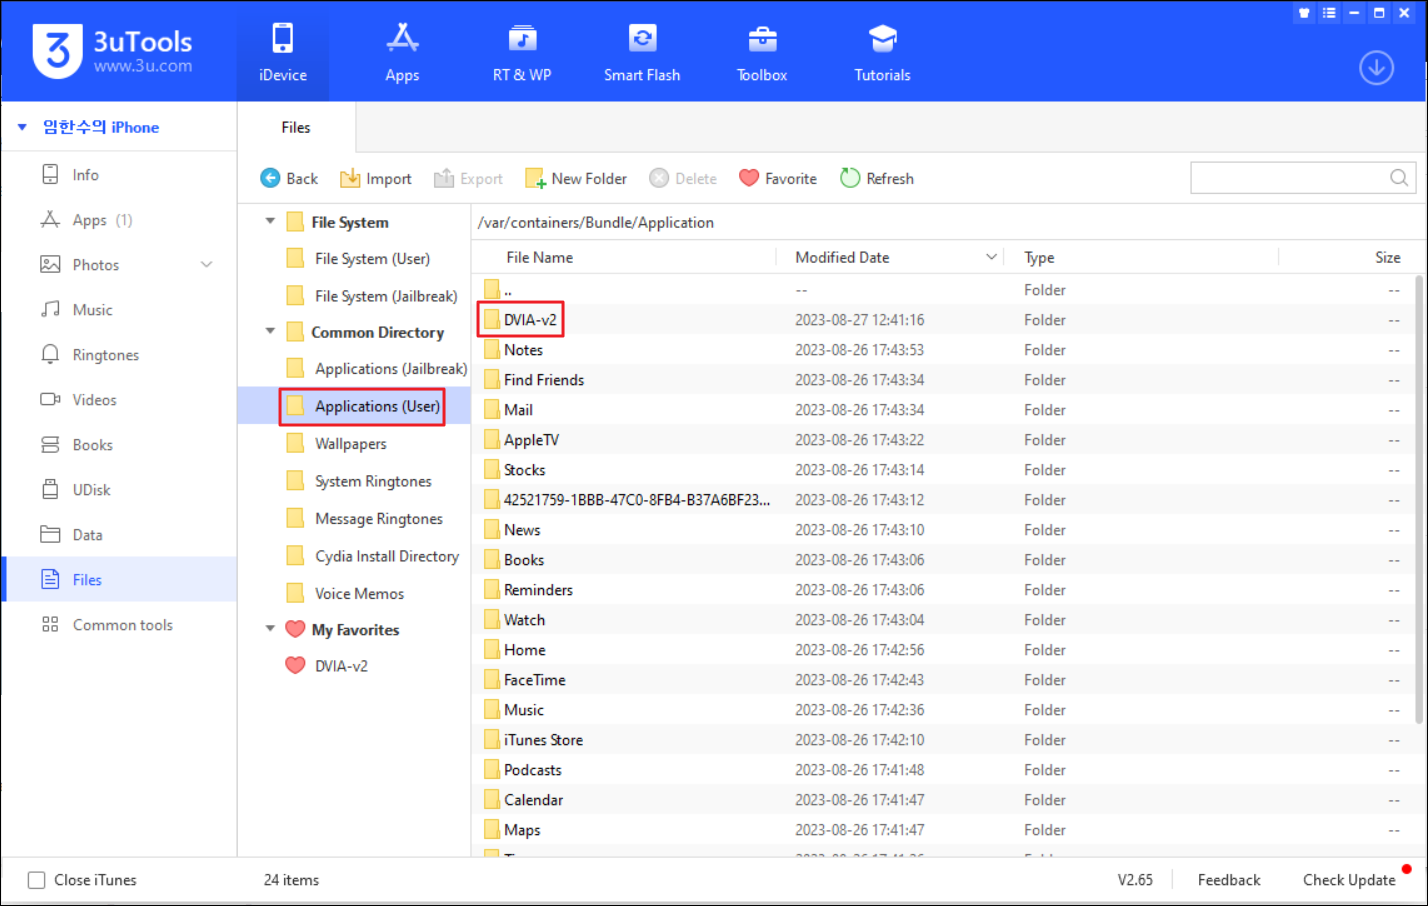Image resolution: width=1428 pixels, height=906 pixels.
Task: Click the path bar /var/containers/Bundle/Application
Action: coord(596,222)
